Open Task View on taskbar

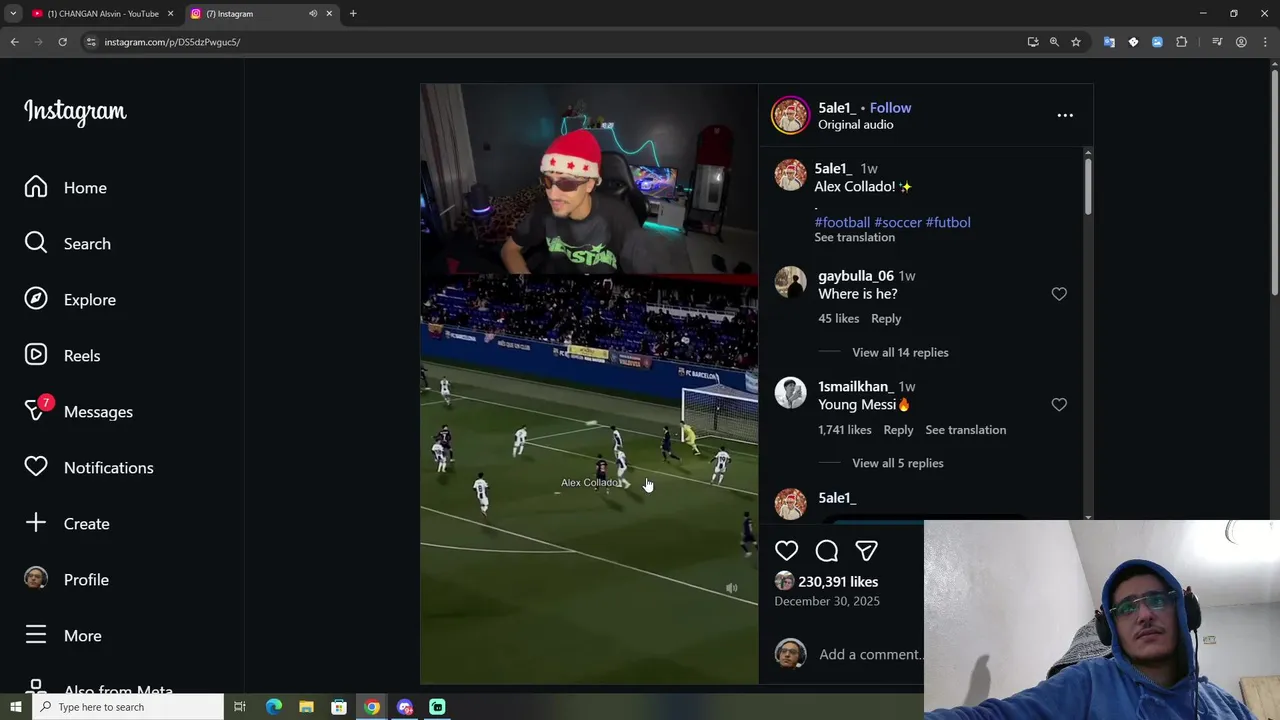click(240, 707)
